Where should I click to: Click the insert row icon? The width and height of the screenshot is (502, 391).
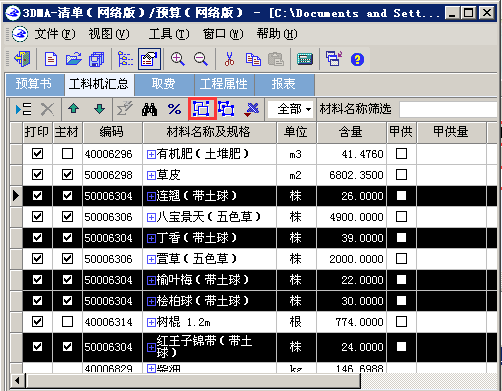pos(23,109)
